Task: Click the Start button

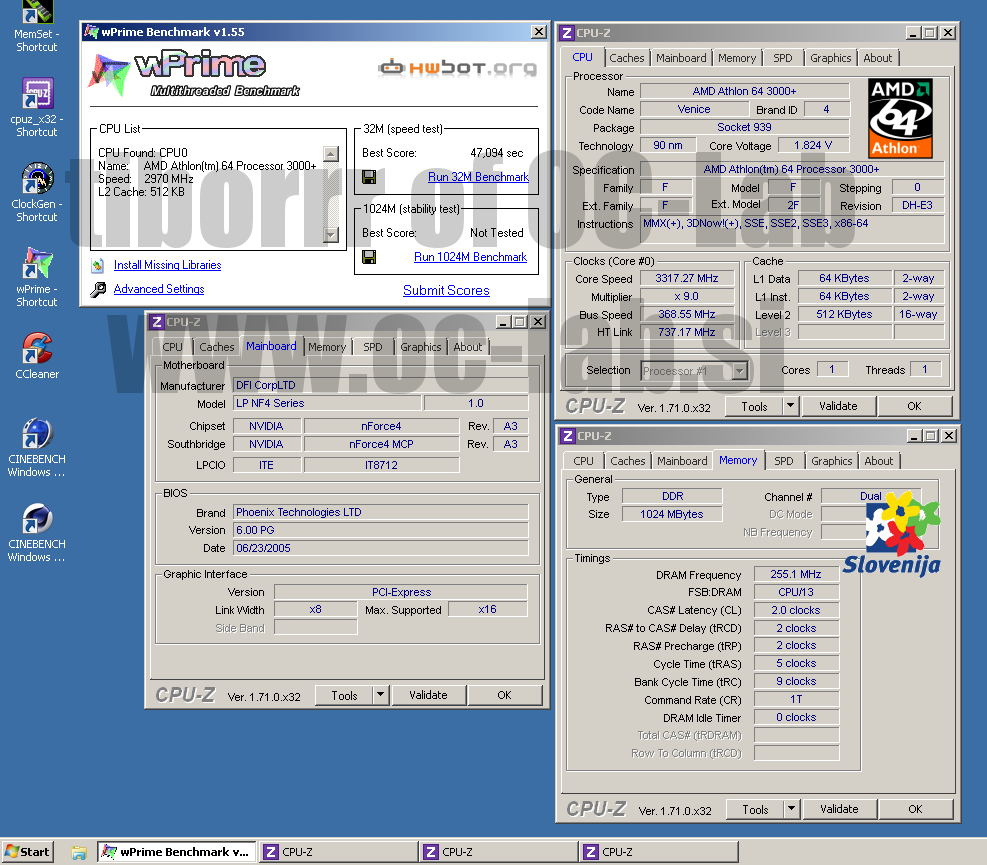Action: coord(27,852)
